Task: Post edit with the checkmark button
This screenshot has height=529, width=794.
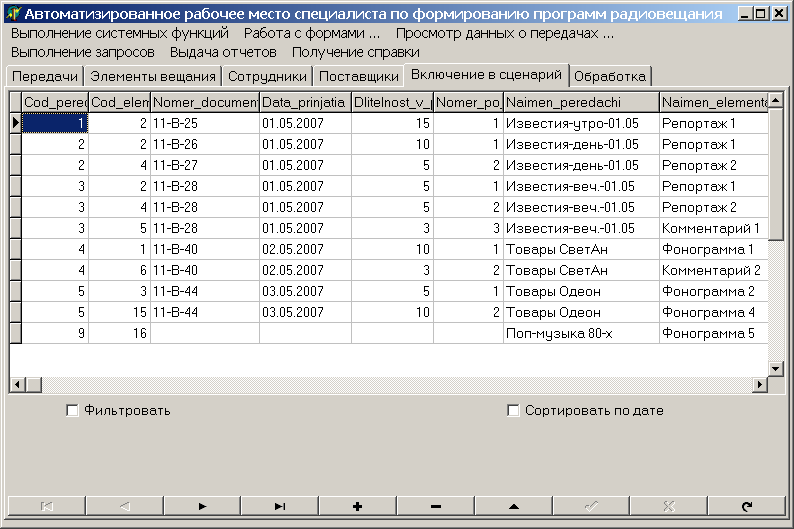Action: pos(591,506)
